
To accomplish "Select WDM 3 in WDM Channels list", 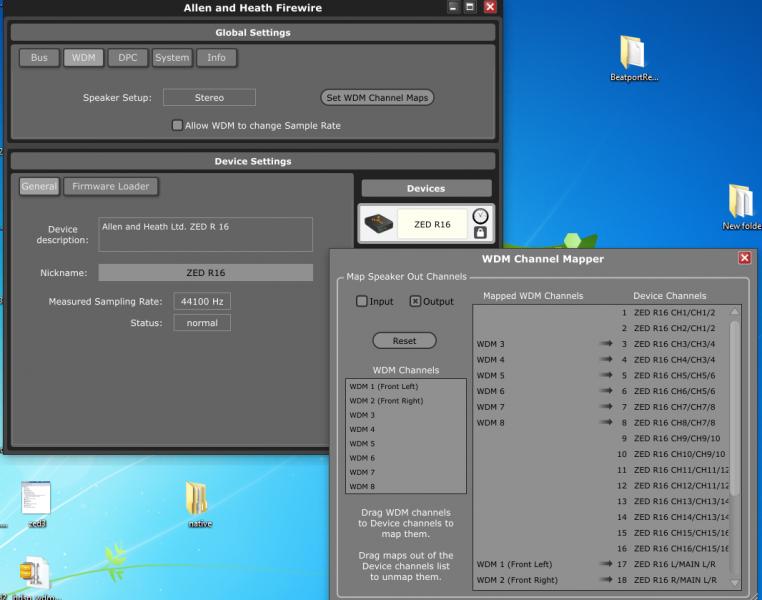I will (406, 415).
